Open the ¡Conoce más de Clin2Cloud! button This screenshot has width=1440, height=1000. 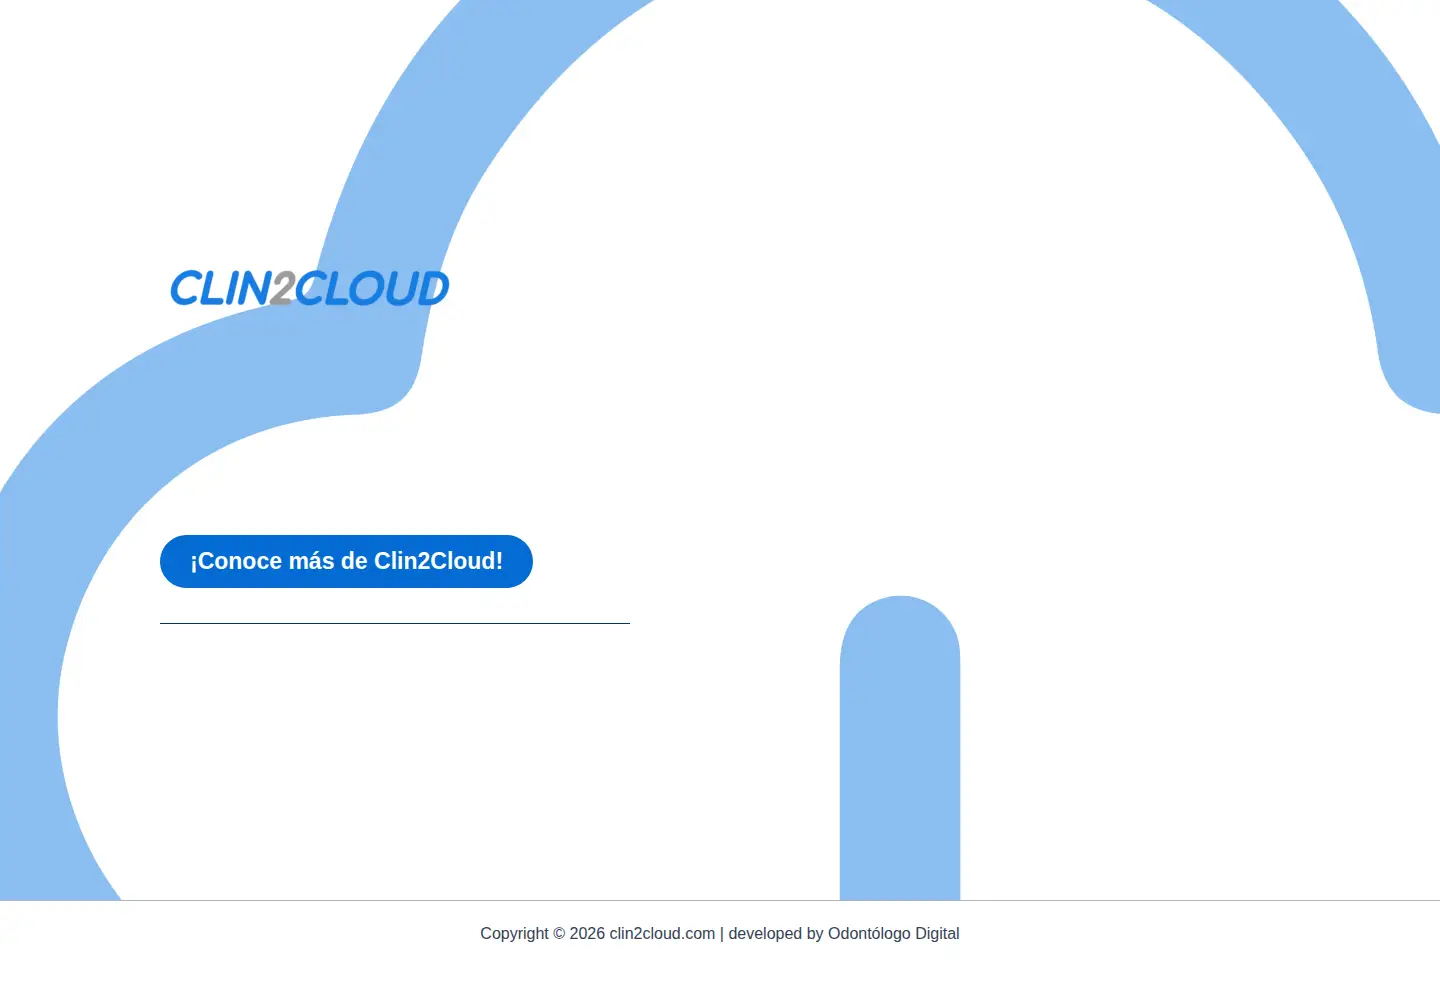coord(346,561)
